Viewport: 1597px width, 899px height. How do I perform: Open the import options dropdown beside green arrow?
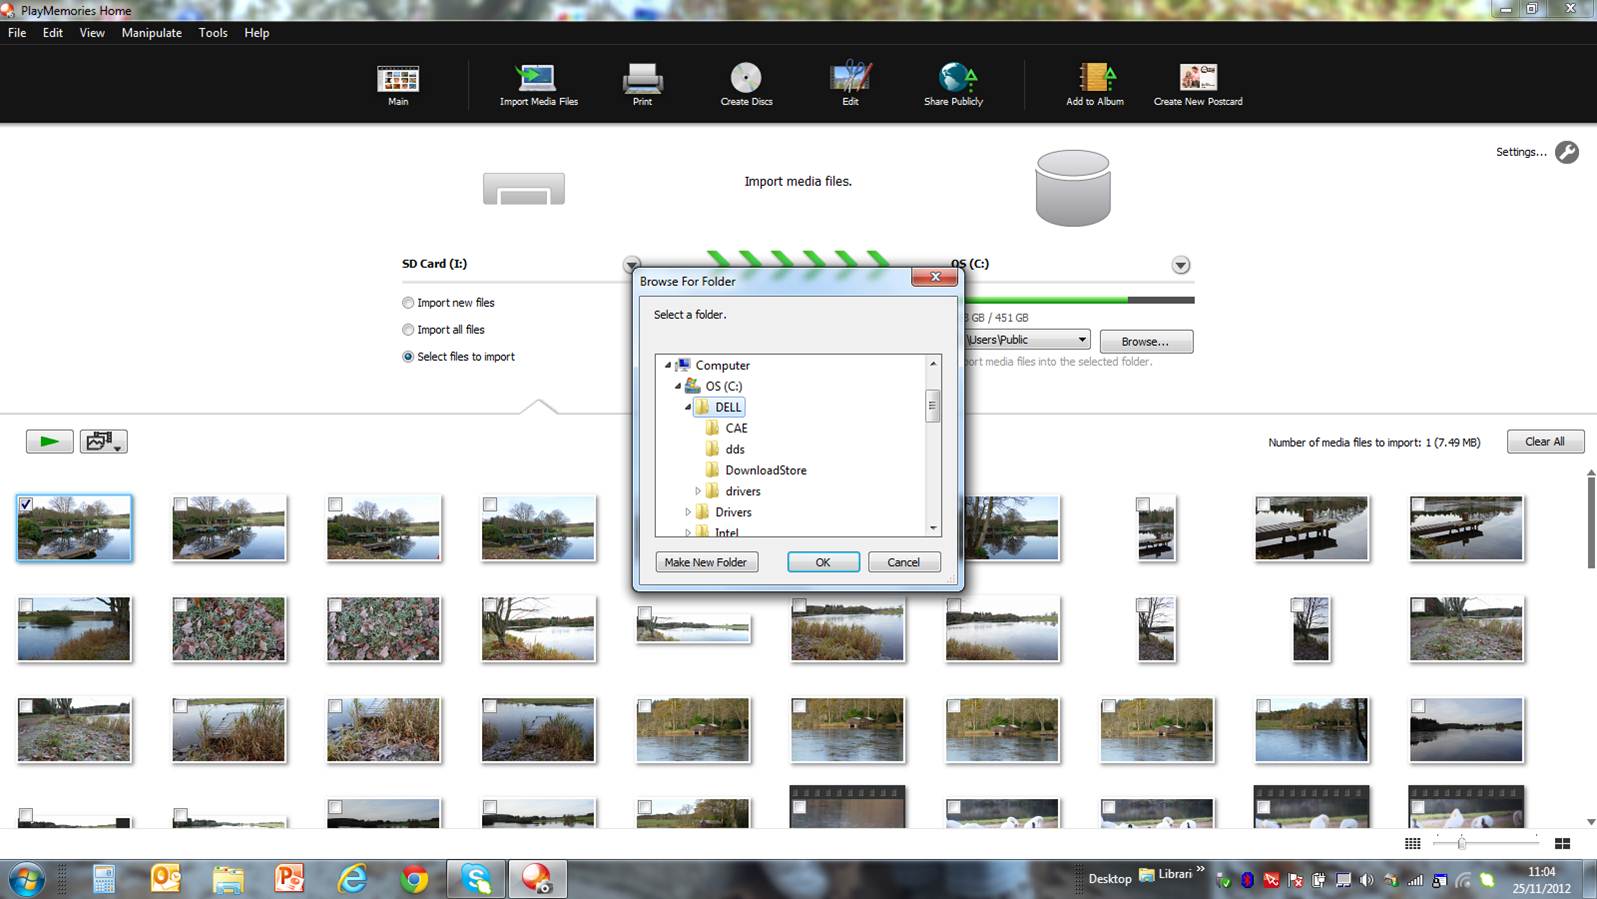pyautogui.click(x=104, y=441)
